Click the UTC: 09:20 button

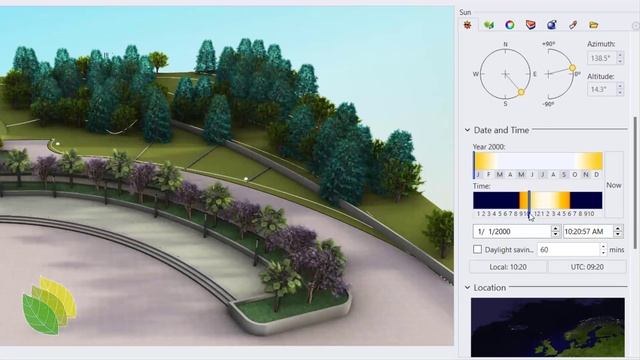[x=587, y=267]
